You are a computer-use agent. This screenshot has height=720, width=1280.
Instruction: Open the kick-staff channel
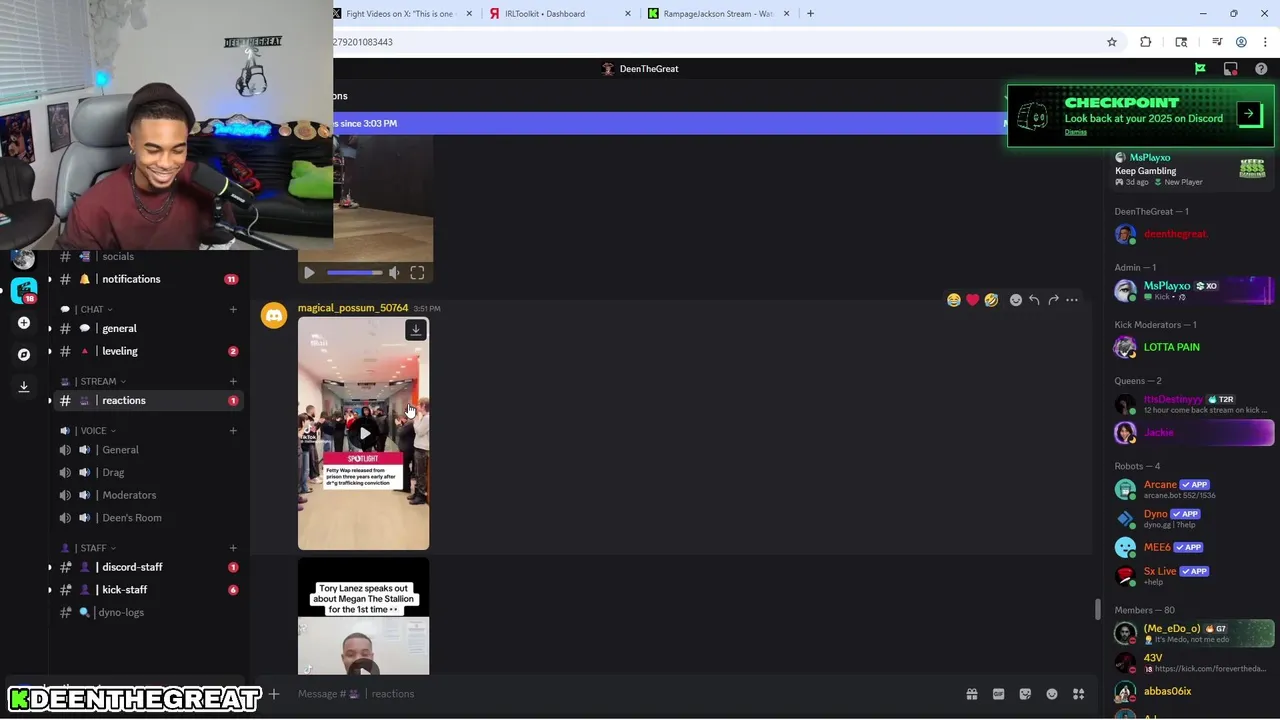tap(149, 590)
